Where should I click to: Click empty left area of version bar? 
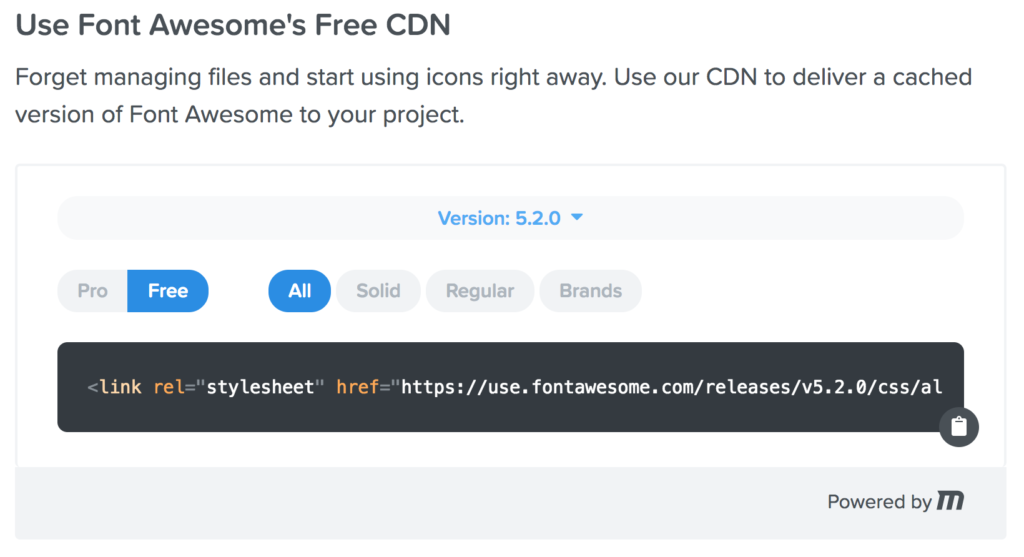coord(242,218)
